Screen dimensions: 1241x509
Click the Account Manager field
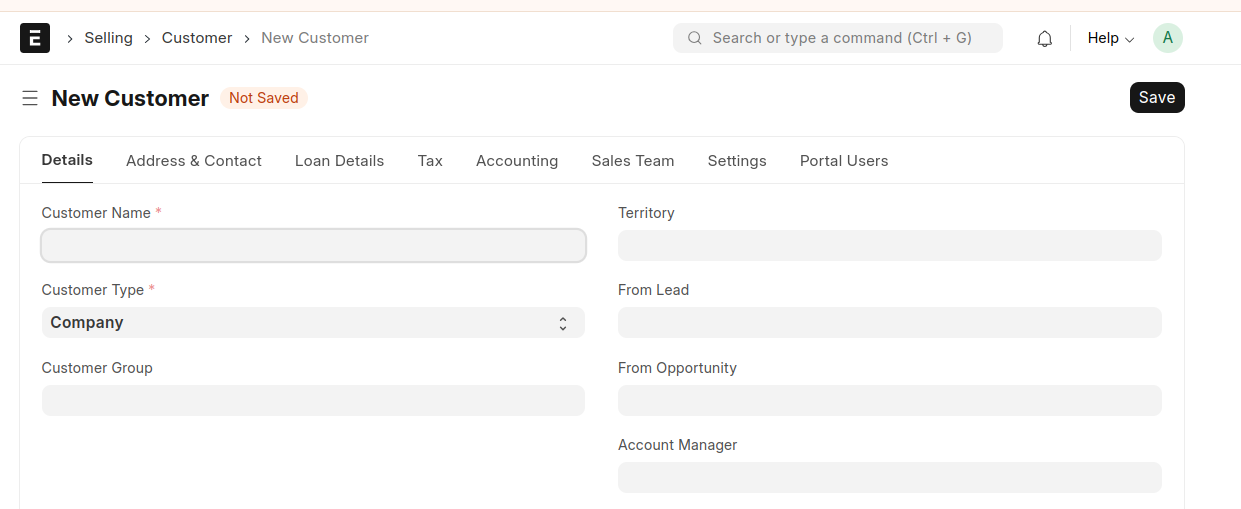889,478
